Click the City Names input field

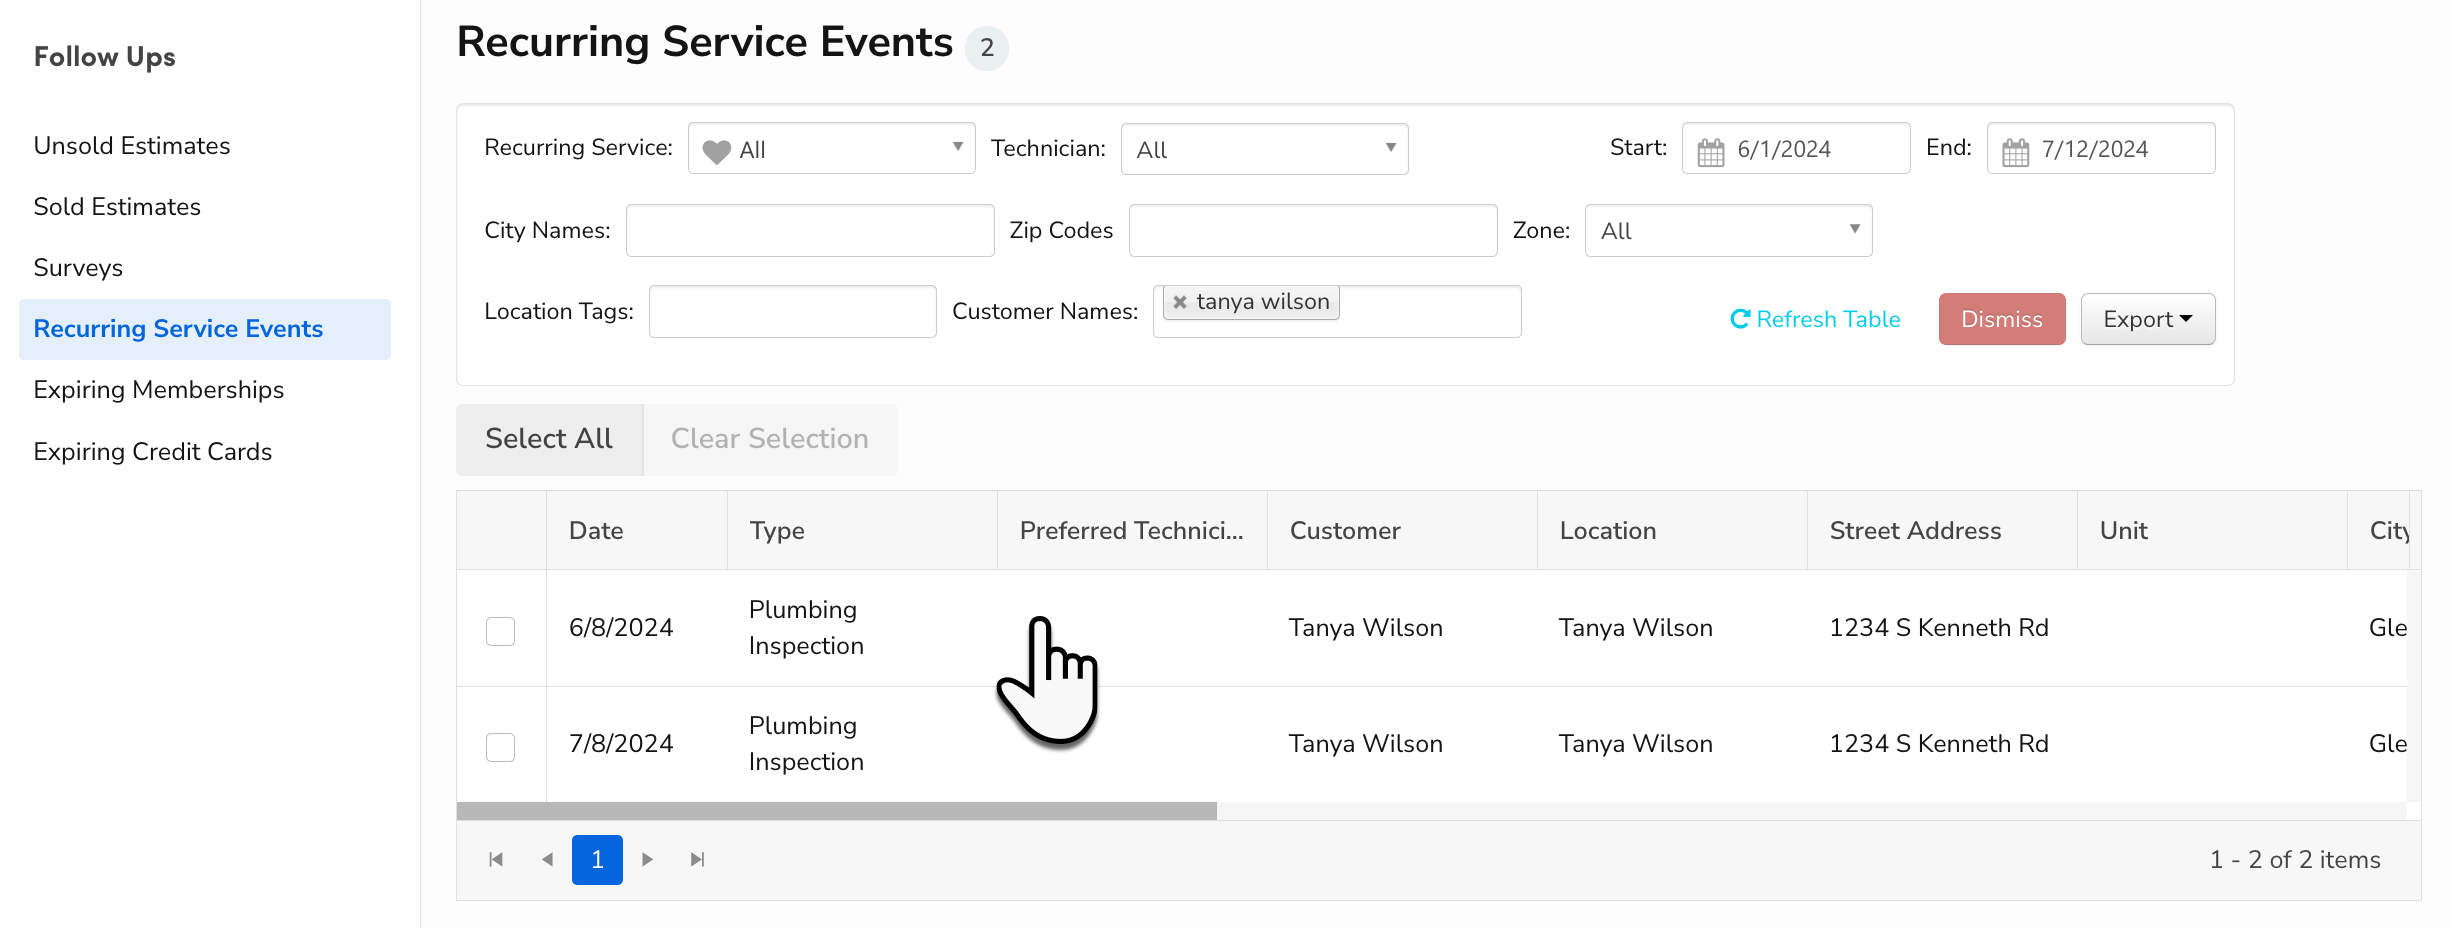809,230
